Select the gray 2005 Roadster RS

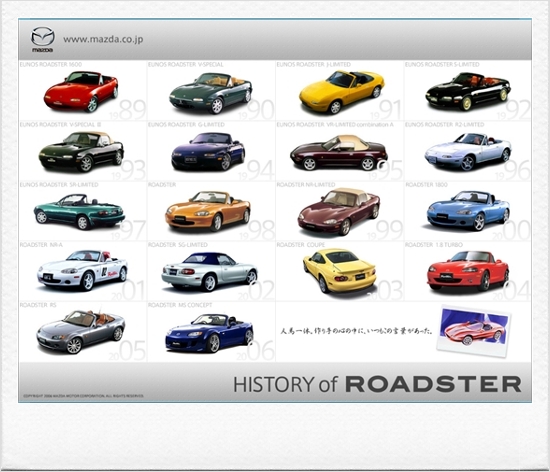81,332
